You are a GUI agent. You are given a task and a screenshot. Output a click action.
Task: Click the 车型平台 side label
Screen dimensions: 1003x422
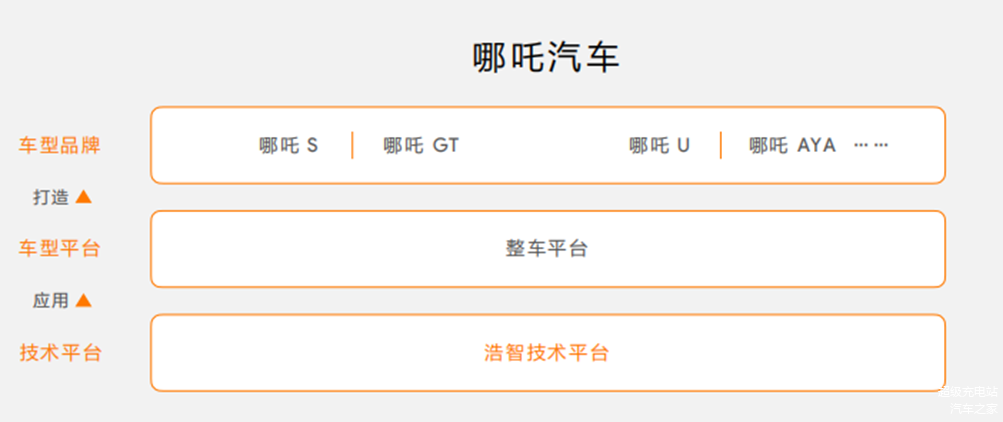pyautogui.click(x=59, y=248)
